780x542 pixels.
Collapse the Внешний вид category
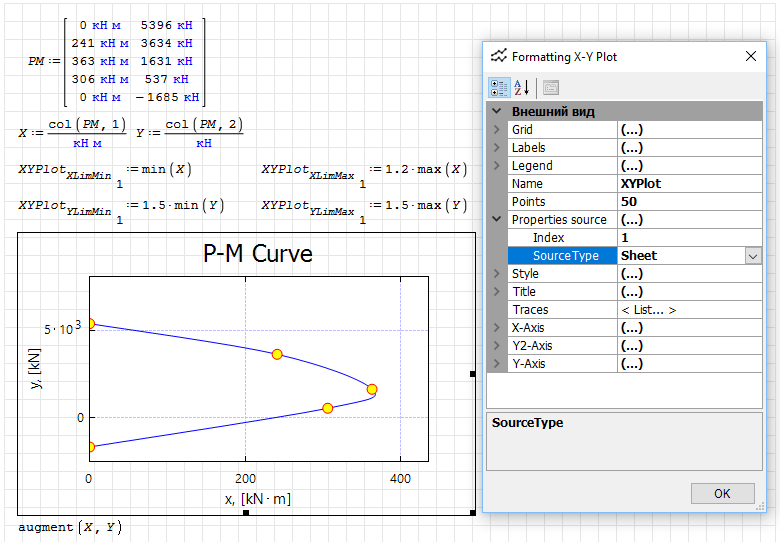(x=497, y=111)
